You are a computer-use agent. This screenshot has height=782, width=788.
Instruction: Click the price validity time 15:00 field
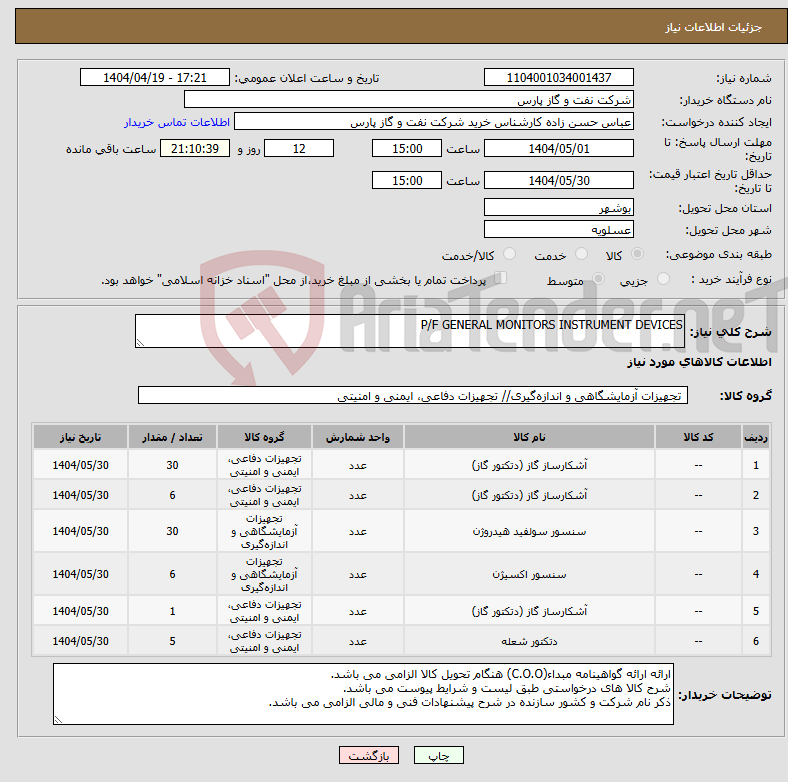(x=407, y=180)
